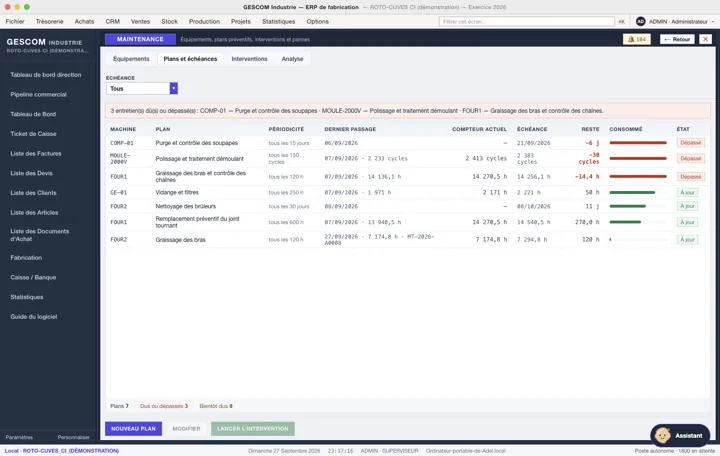Select the Vidange et filtres plan
The width and height of the screenshot is (720, 456).
[177, 192]
